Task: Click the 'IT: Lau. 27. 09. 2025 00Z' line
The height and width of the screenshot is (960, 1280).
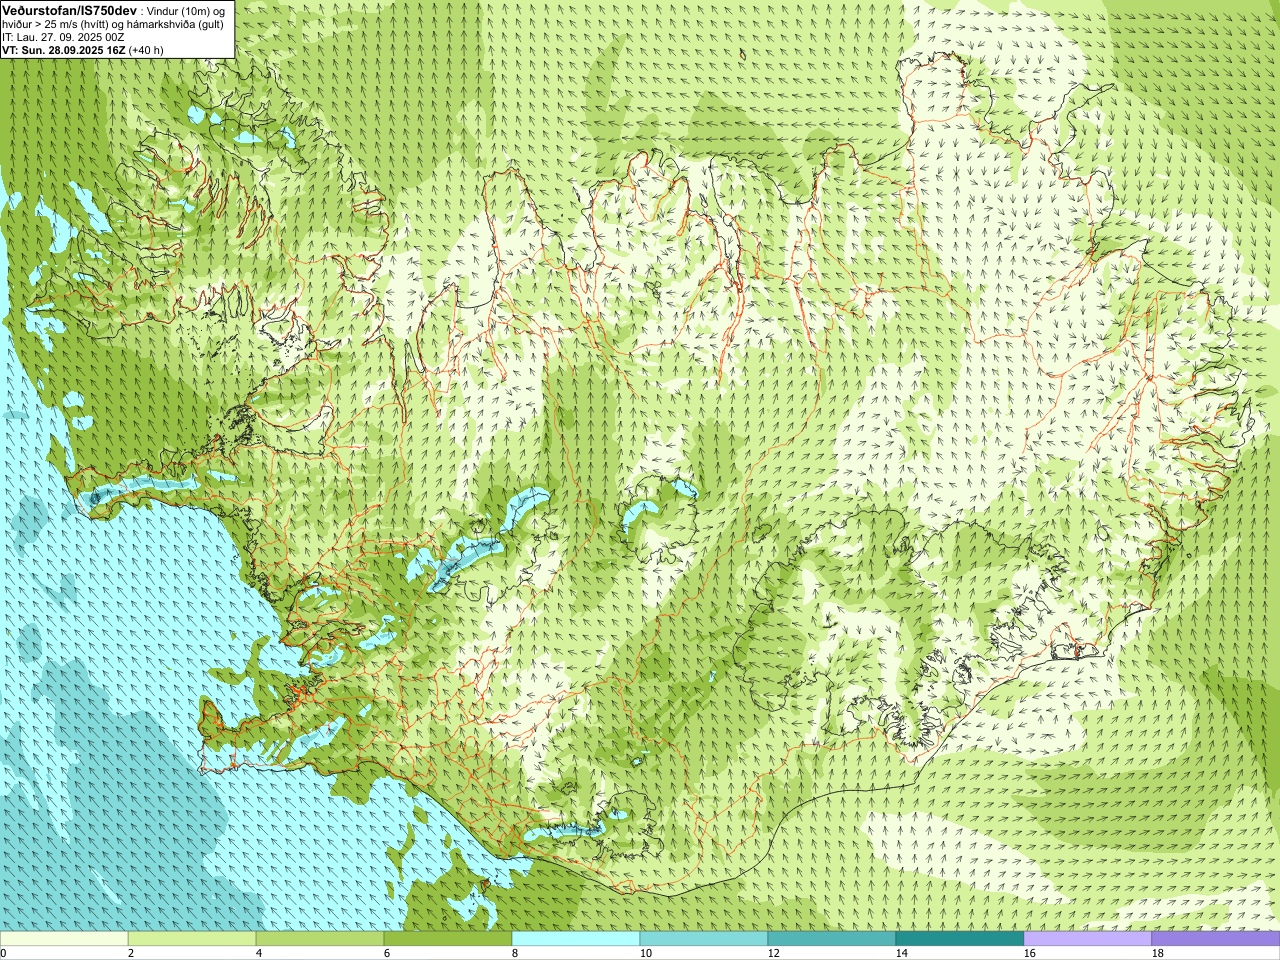Action: tap(63, 37)
